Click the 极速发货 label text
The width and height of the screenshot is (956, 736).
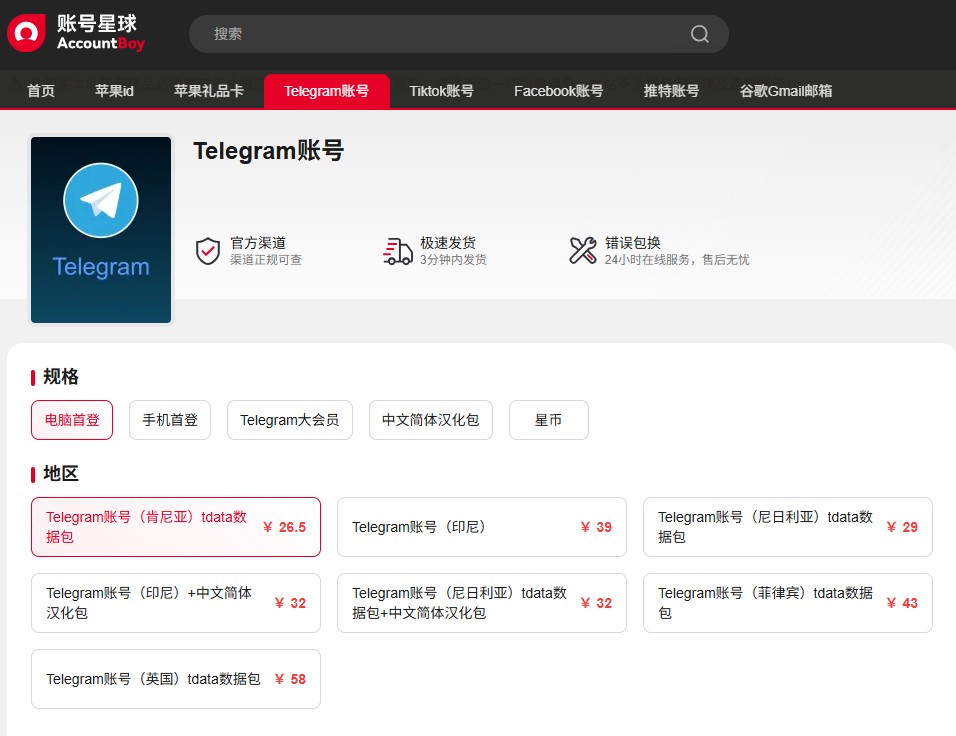coord(448,243)
